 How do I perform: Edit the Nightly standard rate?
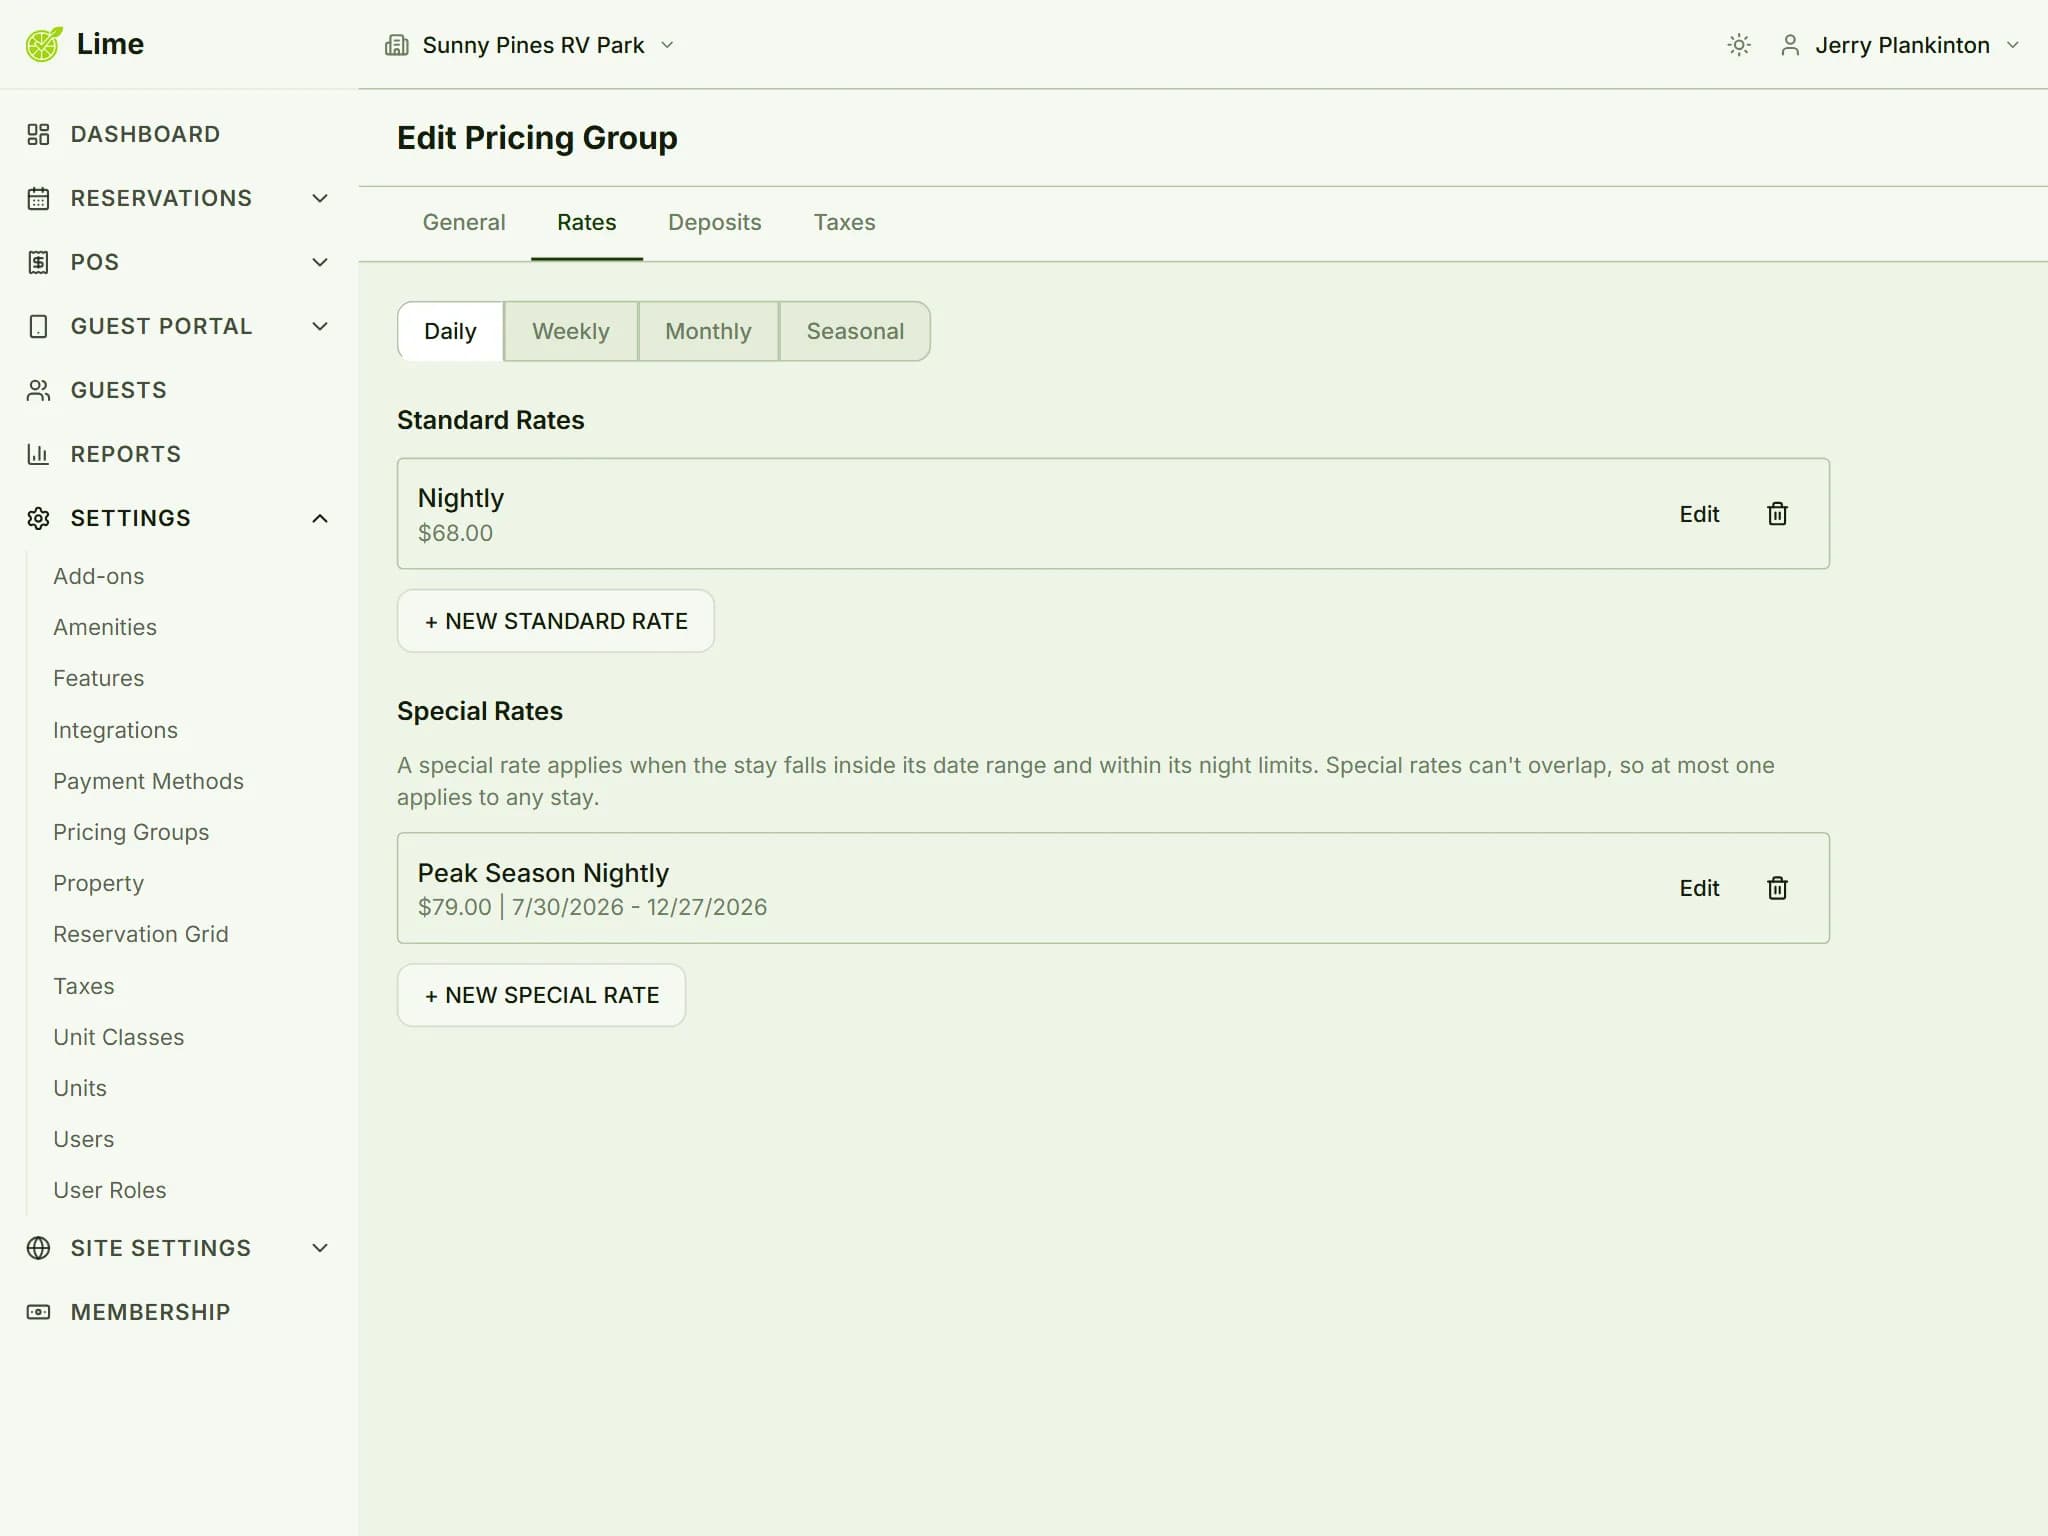[x=1699, y=514]
